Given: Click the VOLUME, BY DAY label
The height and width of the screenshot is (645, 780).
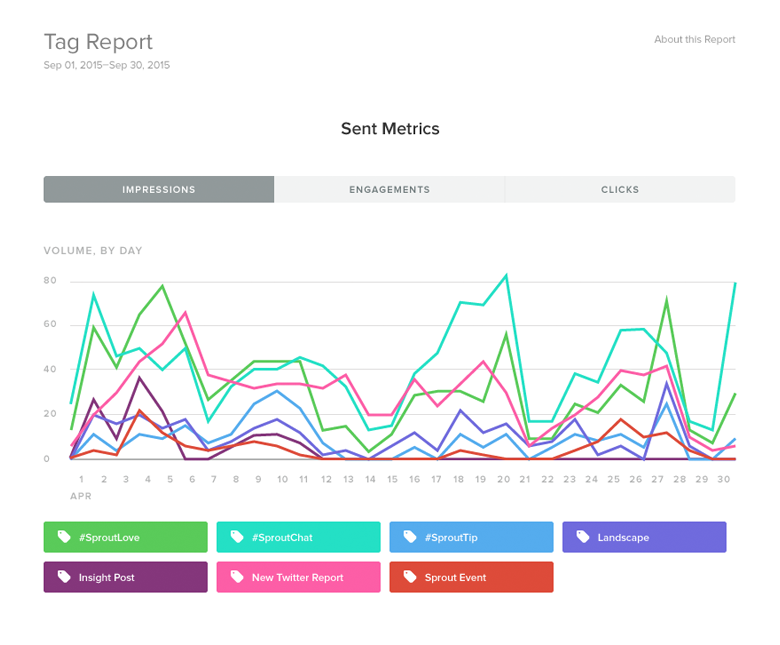Looking at the screenshot, I should click(93, 251).
